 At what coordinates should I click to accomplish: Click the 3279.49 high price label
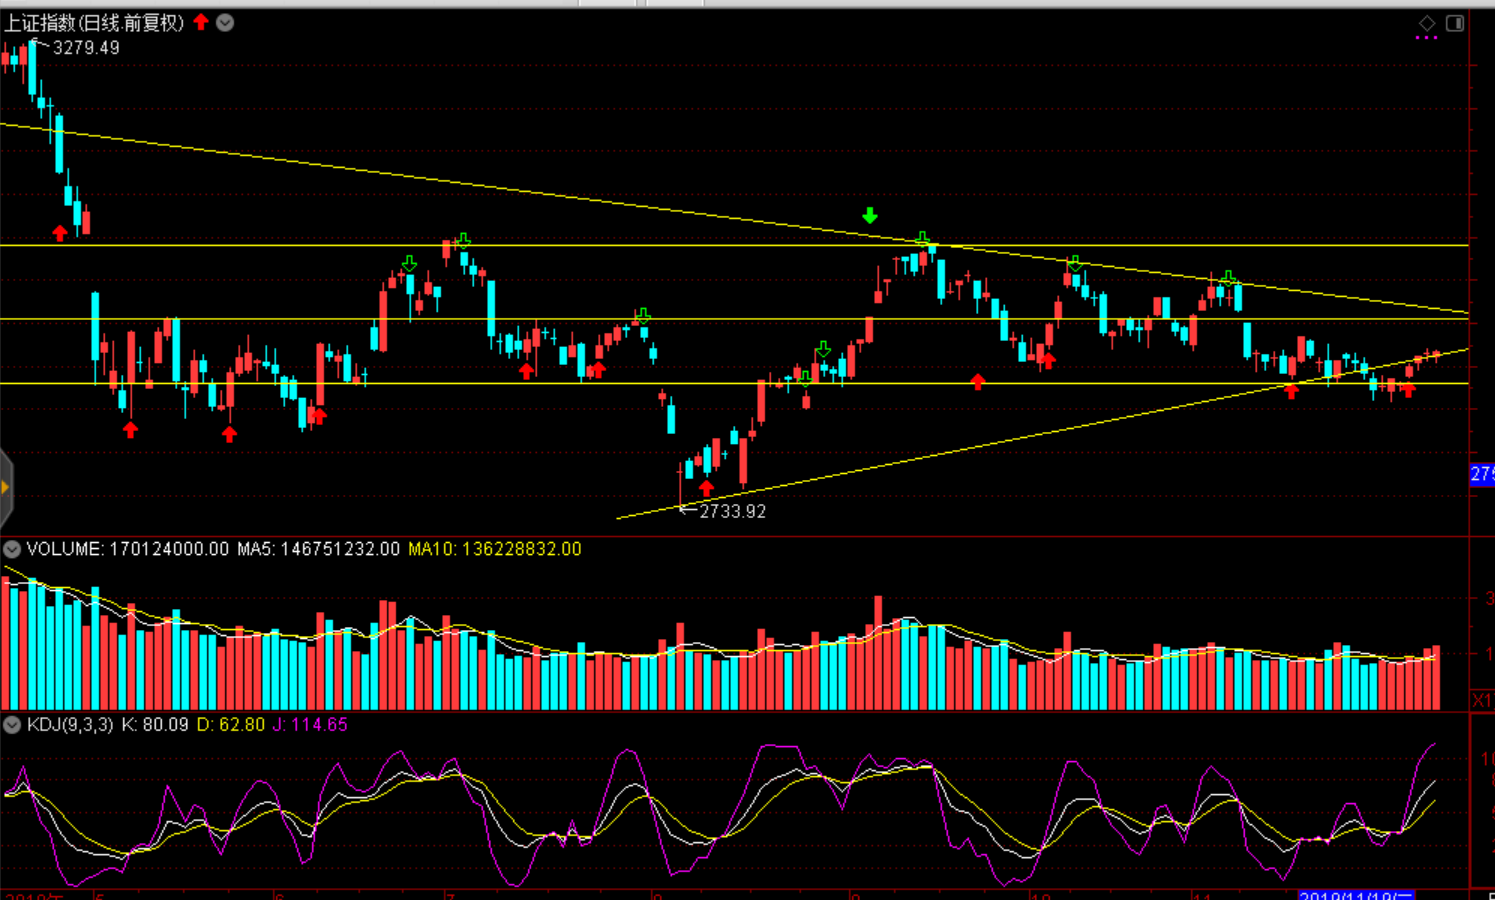(x=86, y=47)
